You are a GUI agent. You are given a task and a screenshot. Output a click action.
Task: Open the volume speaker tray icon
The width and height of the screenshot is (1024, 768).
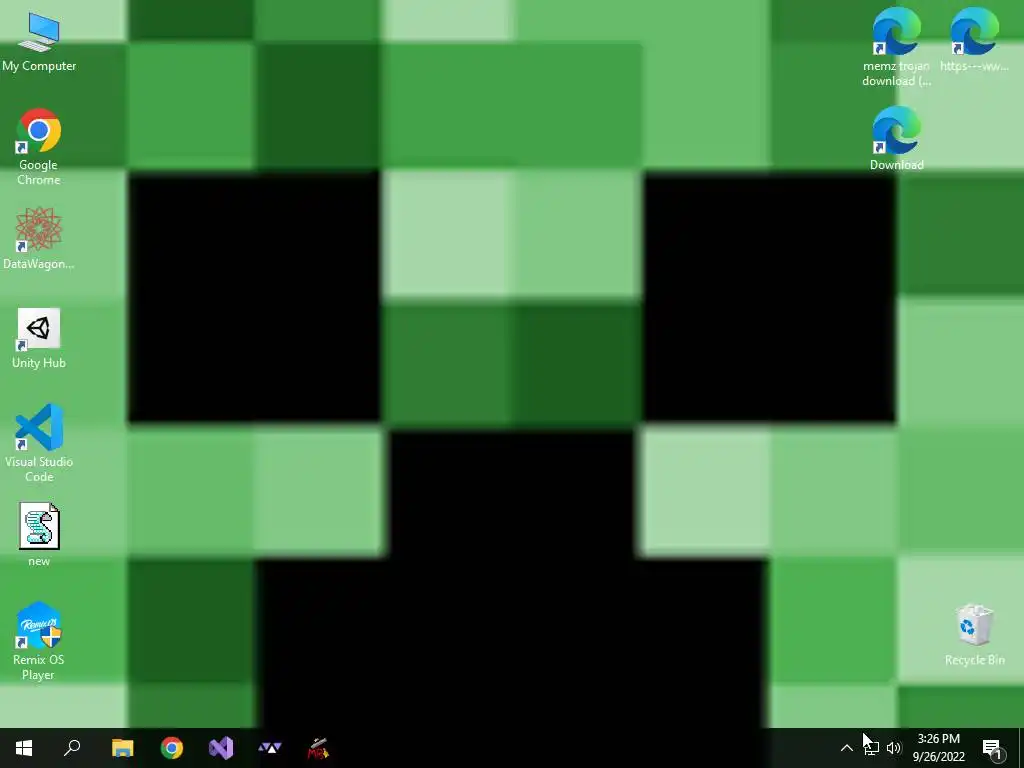point(894,748)
